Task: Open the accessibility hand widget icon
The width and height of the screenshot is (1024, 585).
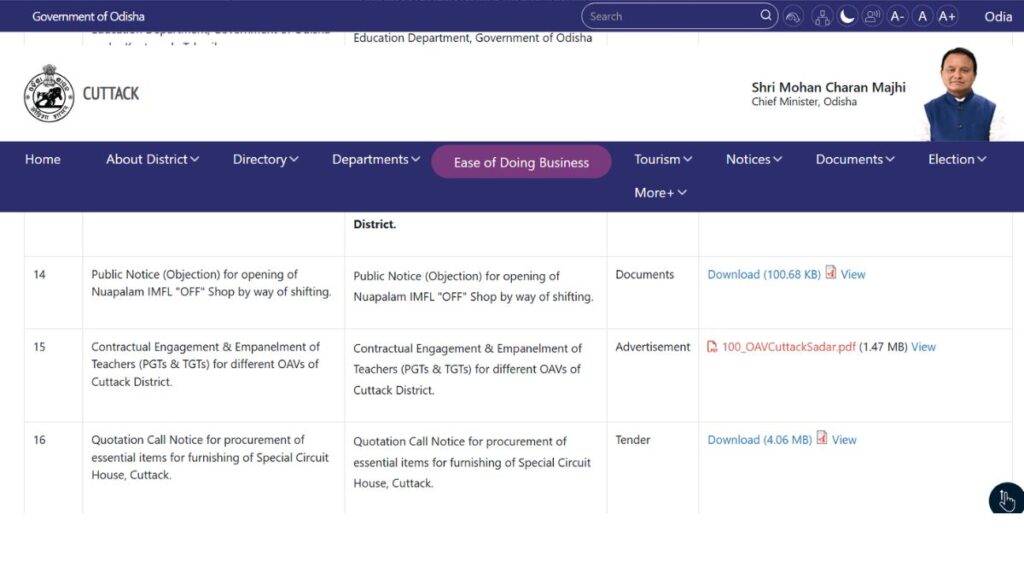Action: [x=1006, y=500]
